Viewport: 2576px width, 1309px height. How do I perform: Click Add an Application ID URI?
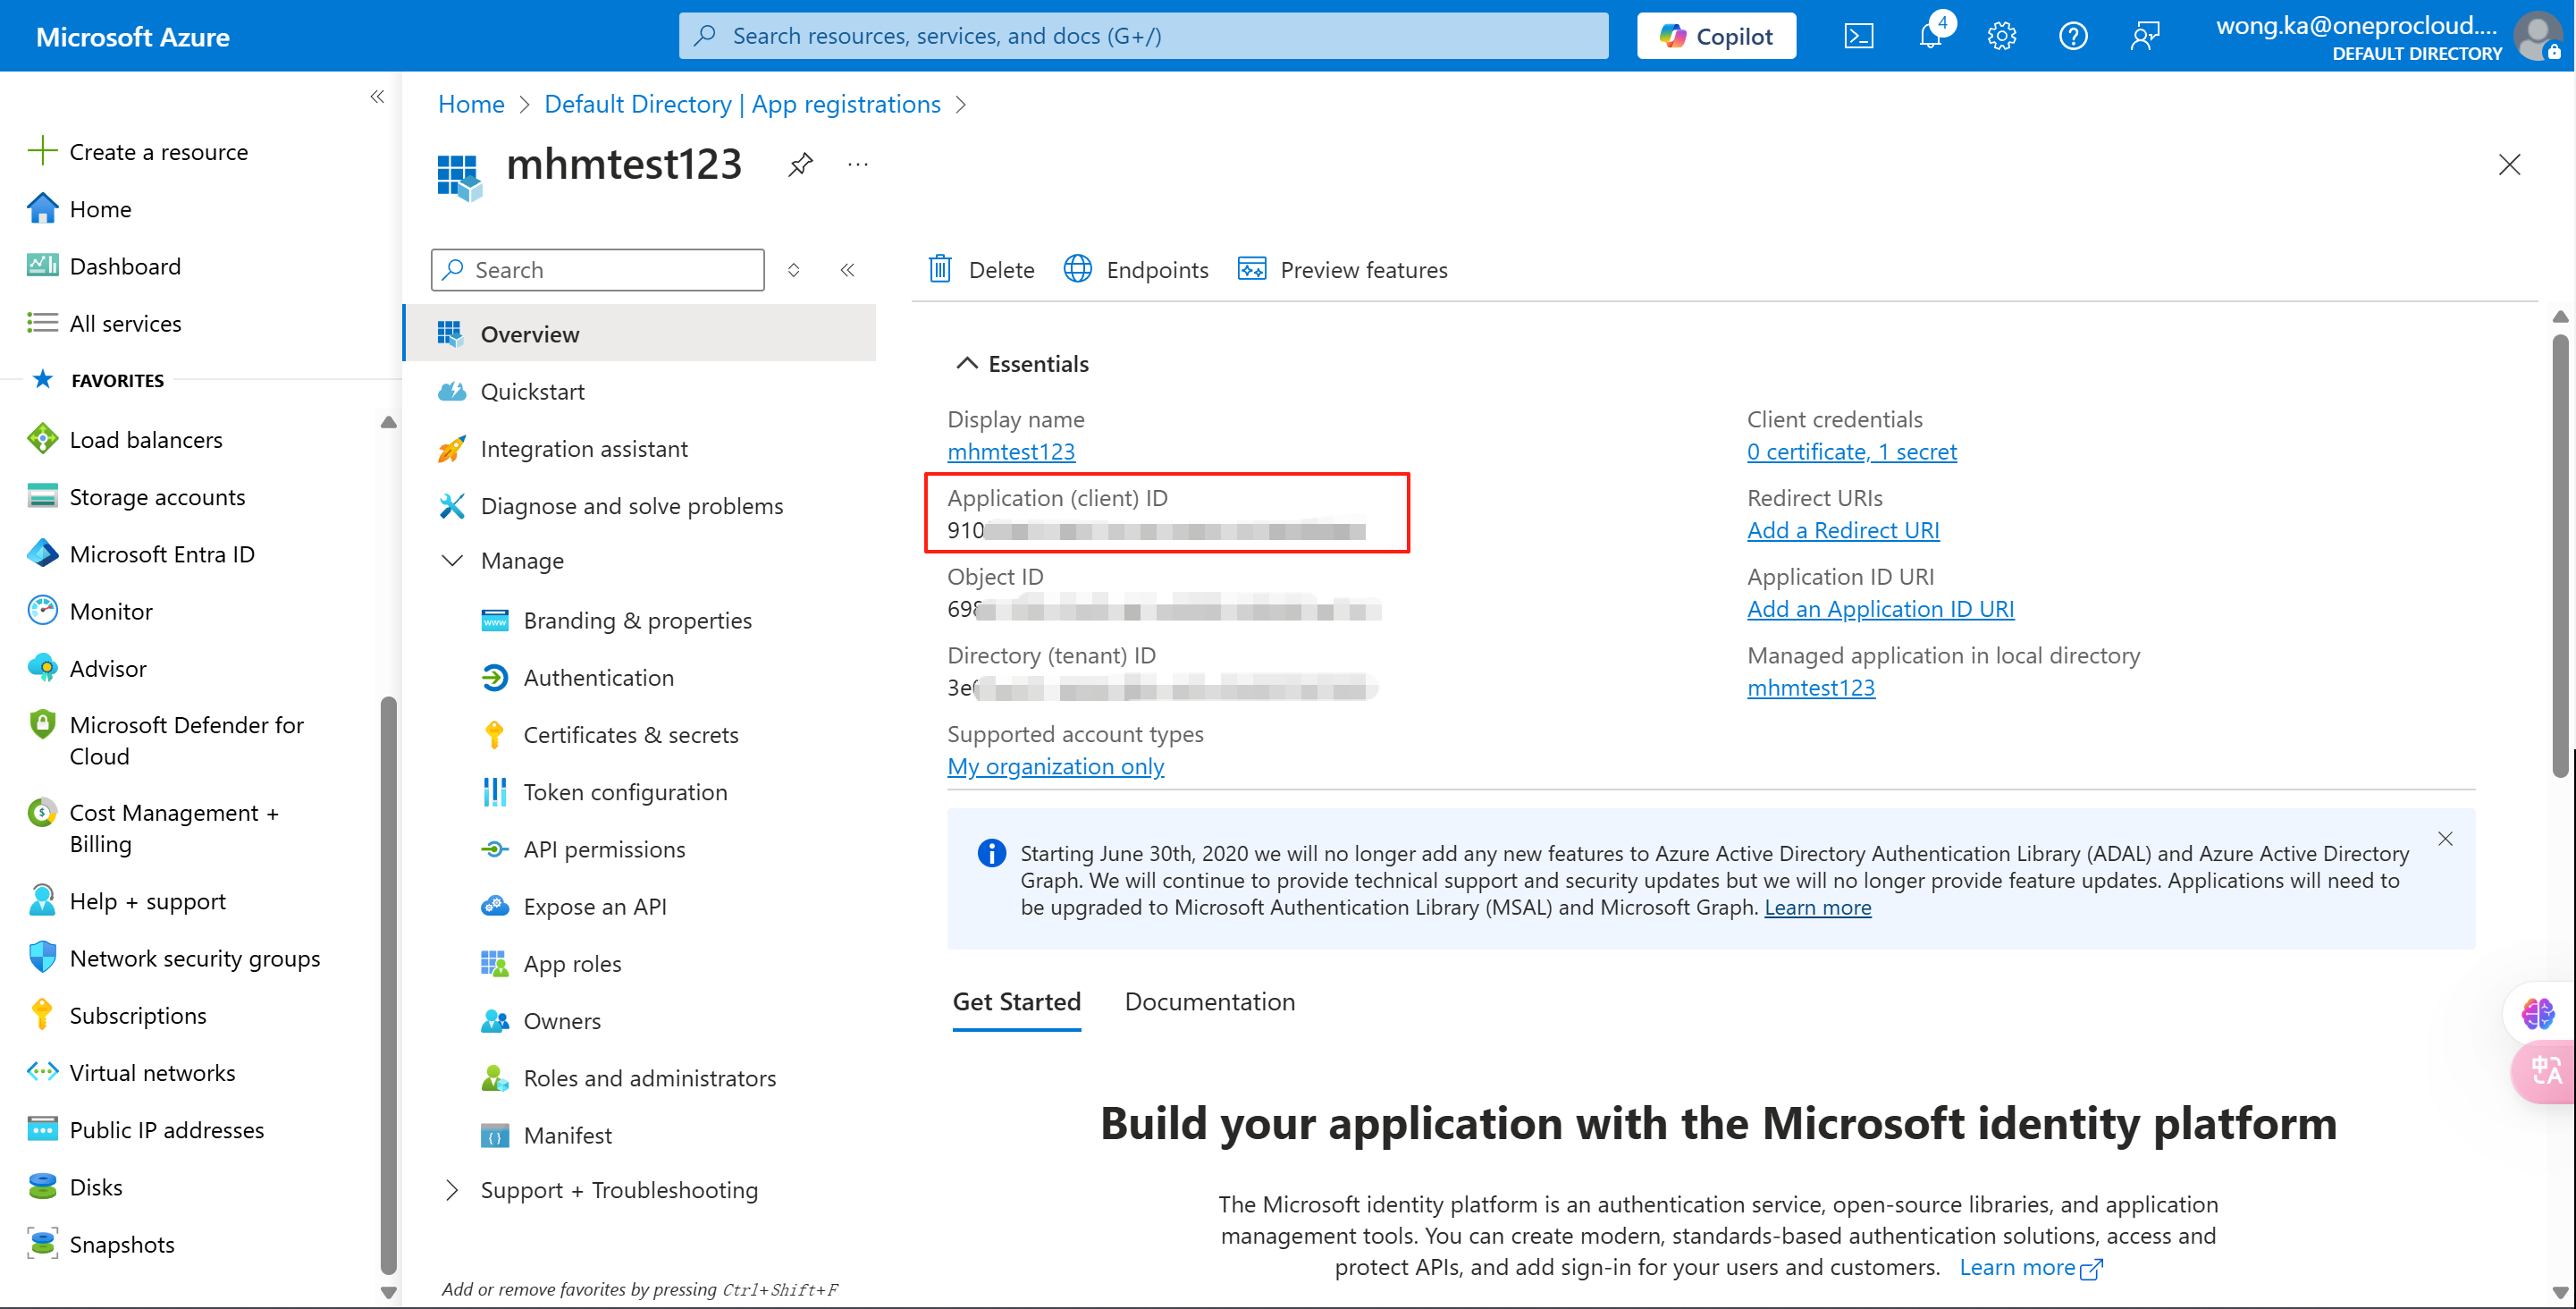pyautogui.click(x=1880, y=609)
